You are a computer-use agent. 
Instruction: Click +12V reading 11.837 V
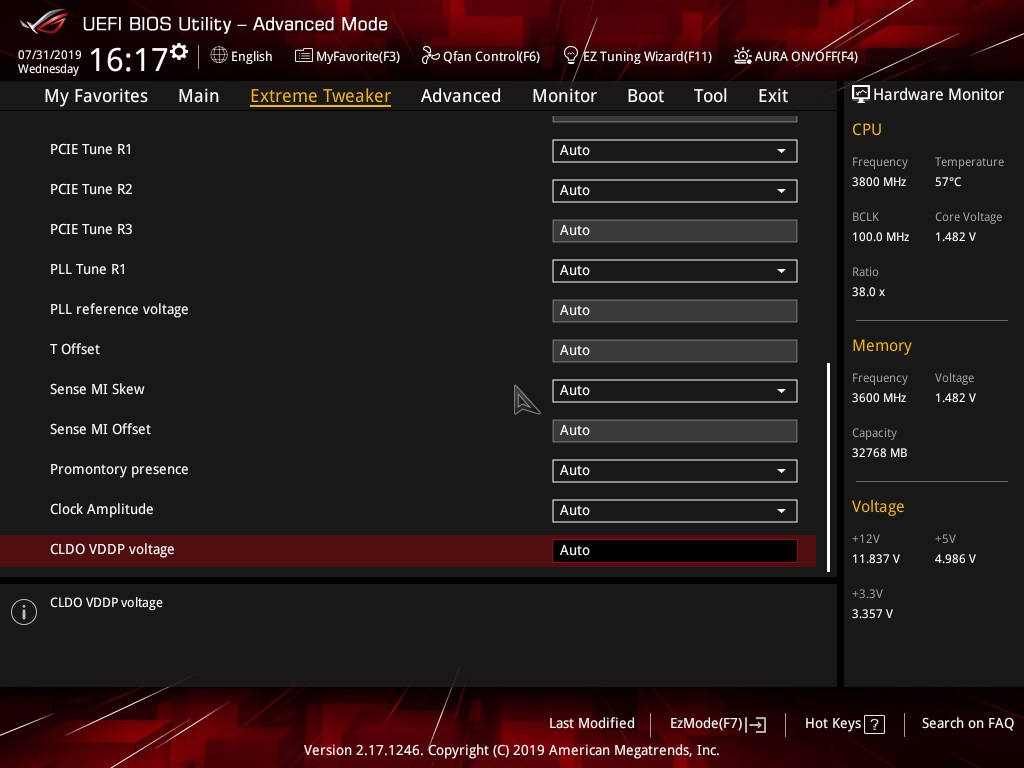[876, 558]
